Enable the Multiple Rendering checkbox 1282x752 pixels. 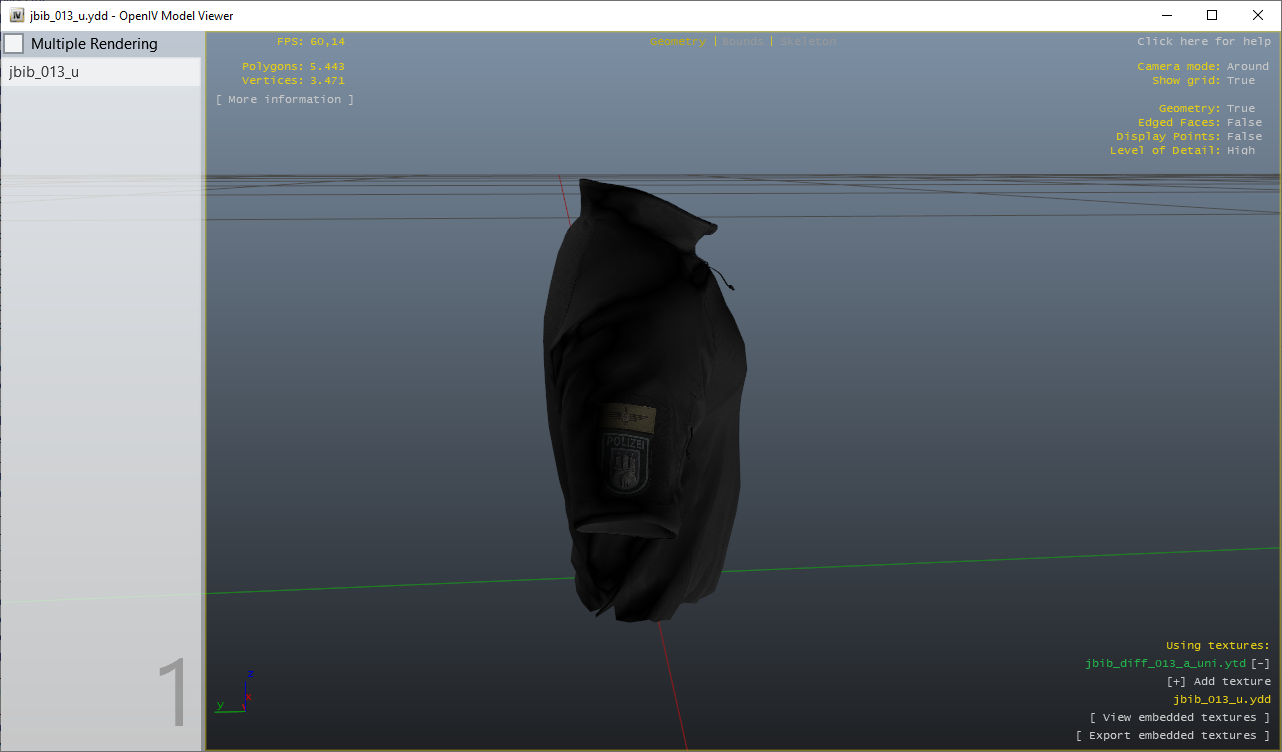coord(15,44)
